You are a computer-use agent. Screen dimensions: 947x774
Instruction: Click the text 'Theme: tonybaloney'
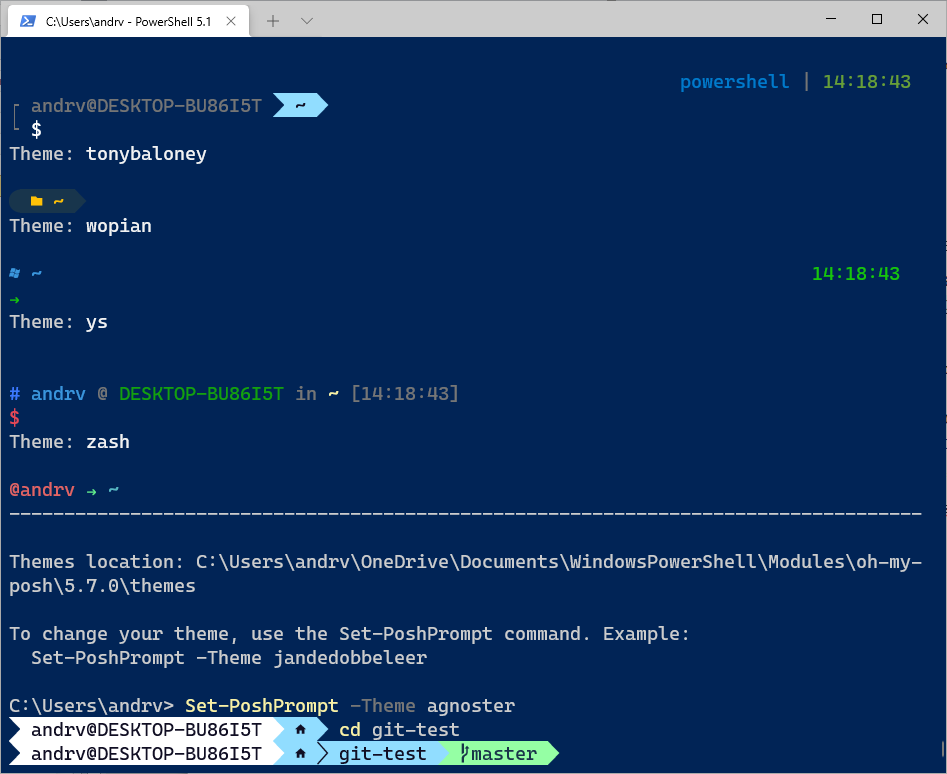pos(108,154)
